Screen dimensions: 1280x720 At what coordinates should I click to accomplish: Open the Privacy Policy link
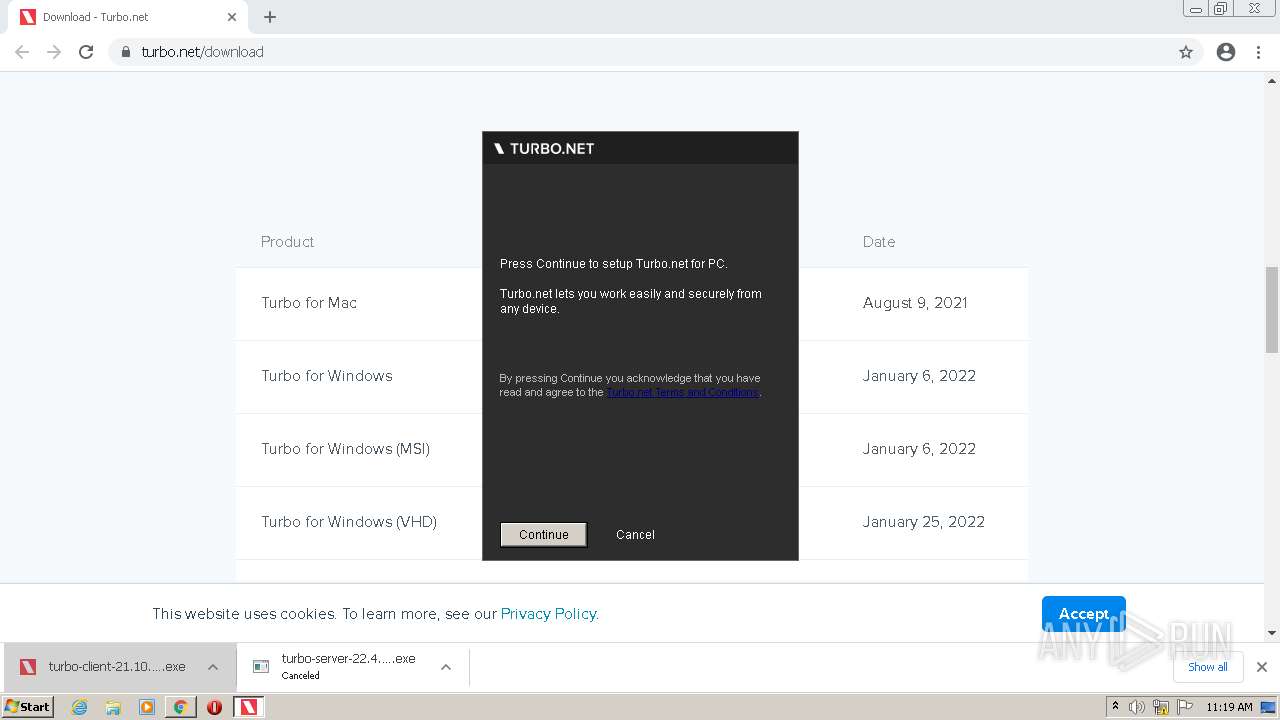(549, 614)
